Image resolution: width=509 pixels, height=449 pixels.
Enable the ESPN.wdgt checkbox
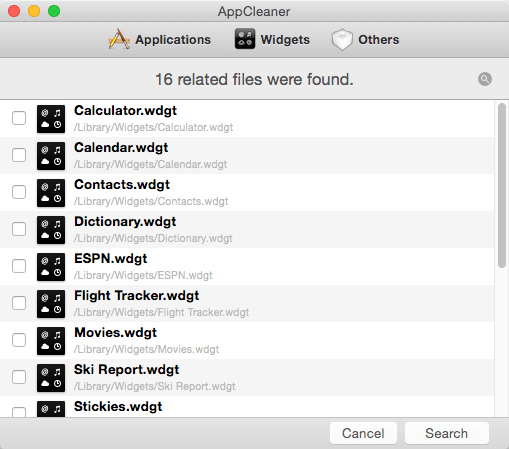[19, 266]
